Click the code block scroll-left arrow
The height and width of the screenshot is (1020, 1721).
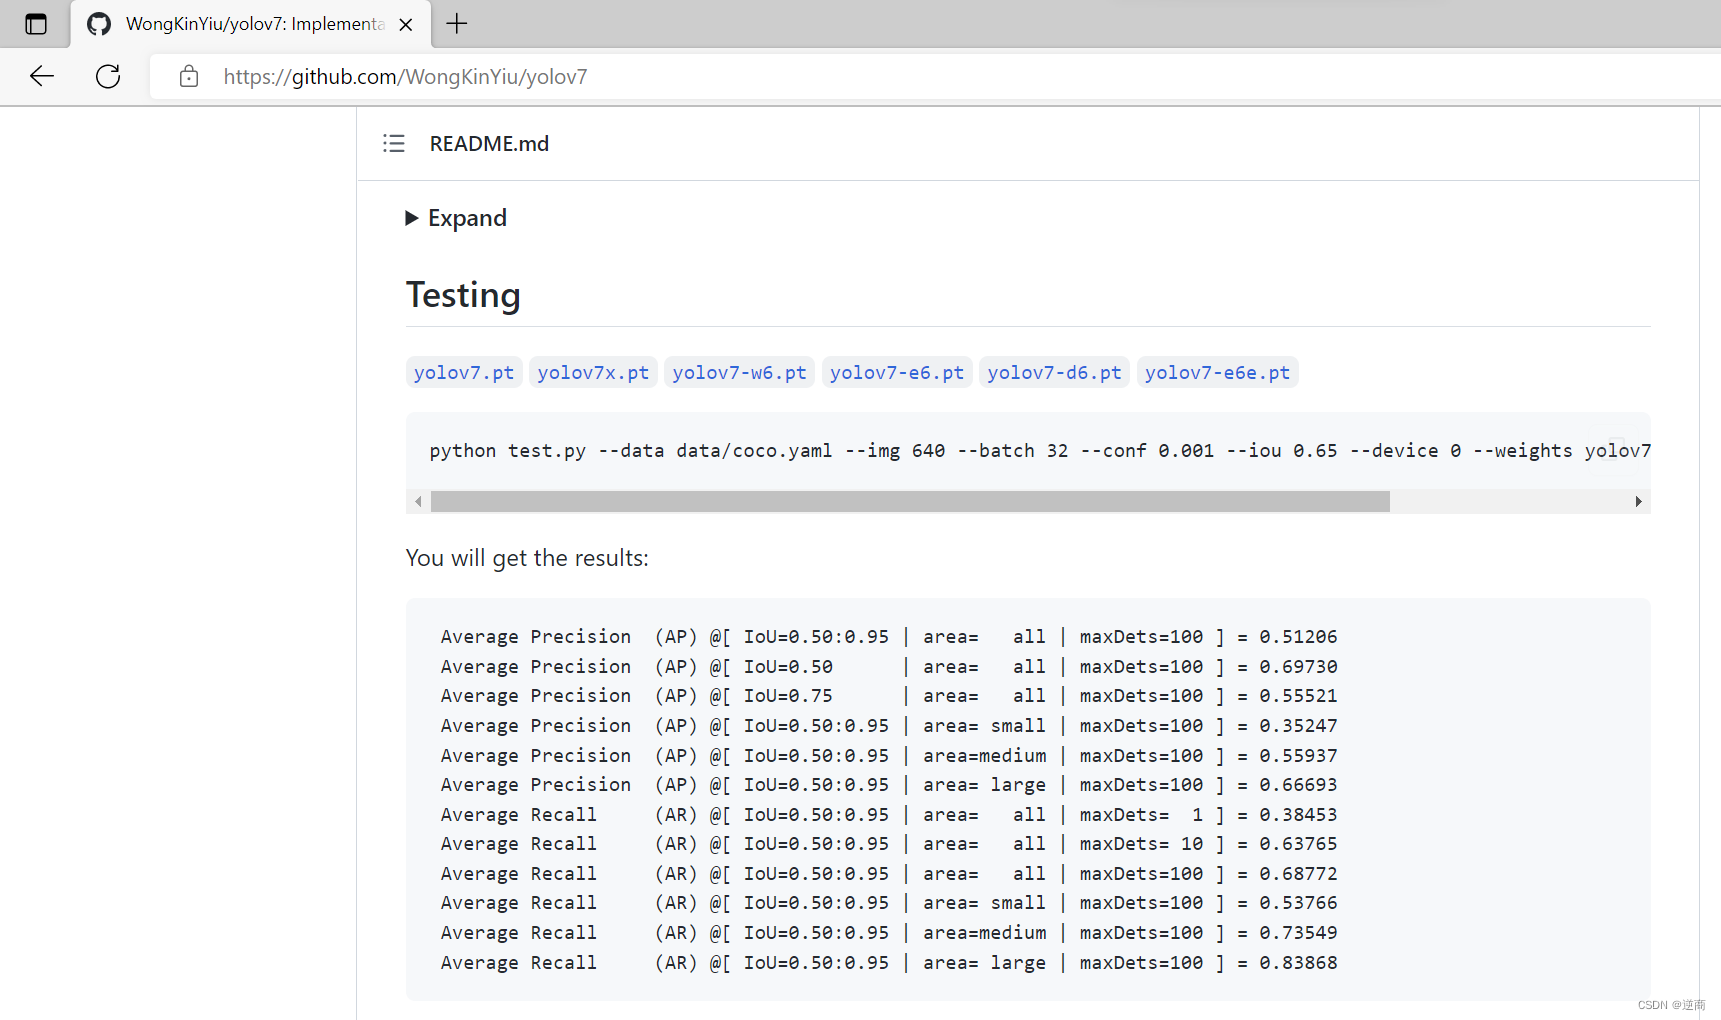(418, 502)
